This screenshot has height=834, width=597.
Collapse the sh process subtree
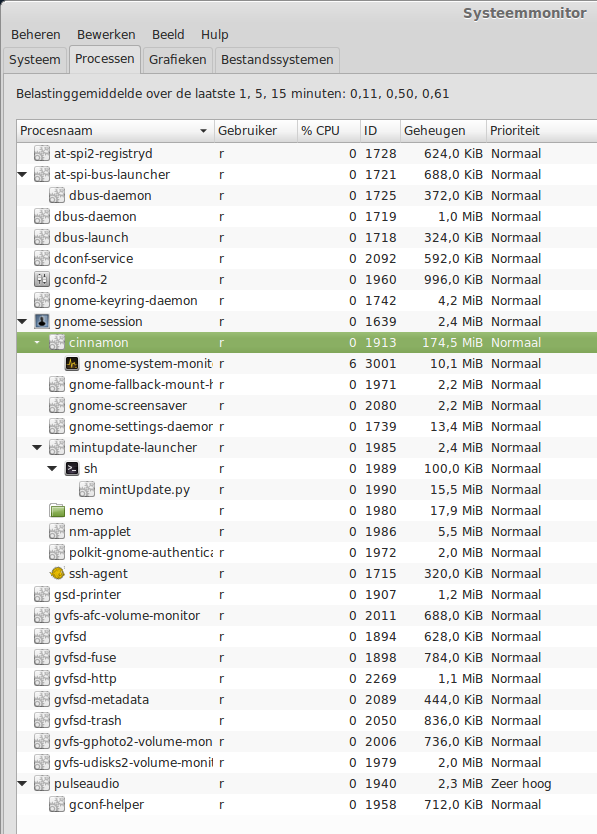[52, 469]
